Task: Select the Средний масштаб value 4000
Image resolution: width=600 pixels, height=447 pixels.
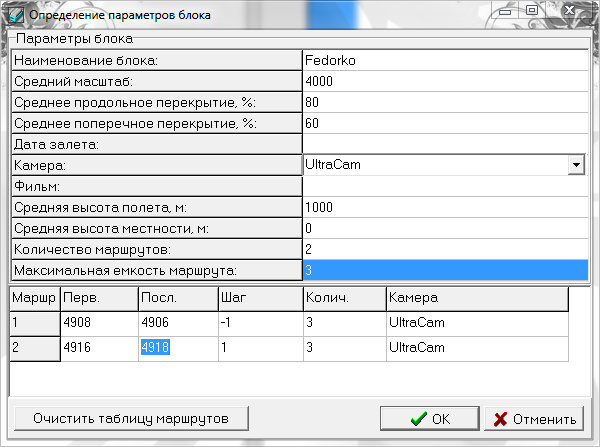Action: pos(445,82)
